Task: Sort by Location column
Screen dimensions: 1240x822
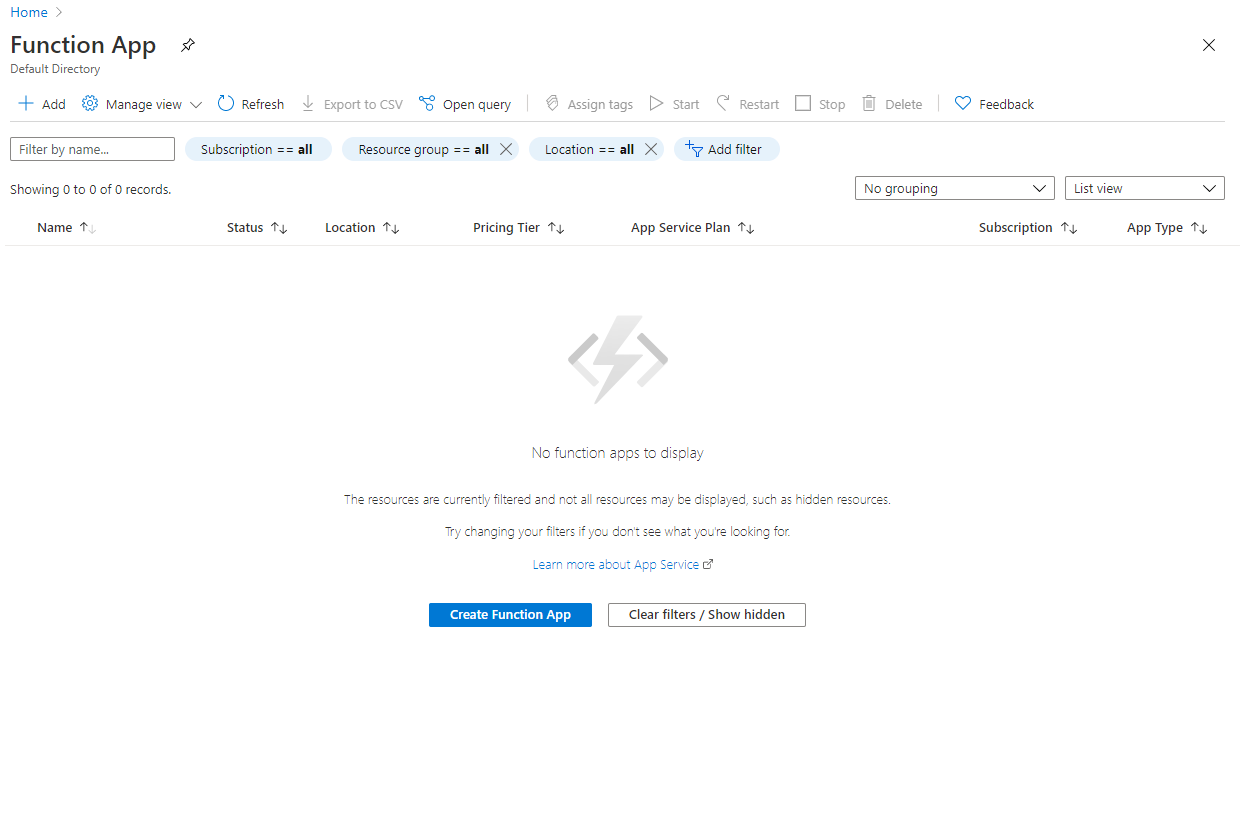Action: click(362, 228)
